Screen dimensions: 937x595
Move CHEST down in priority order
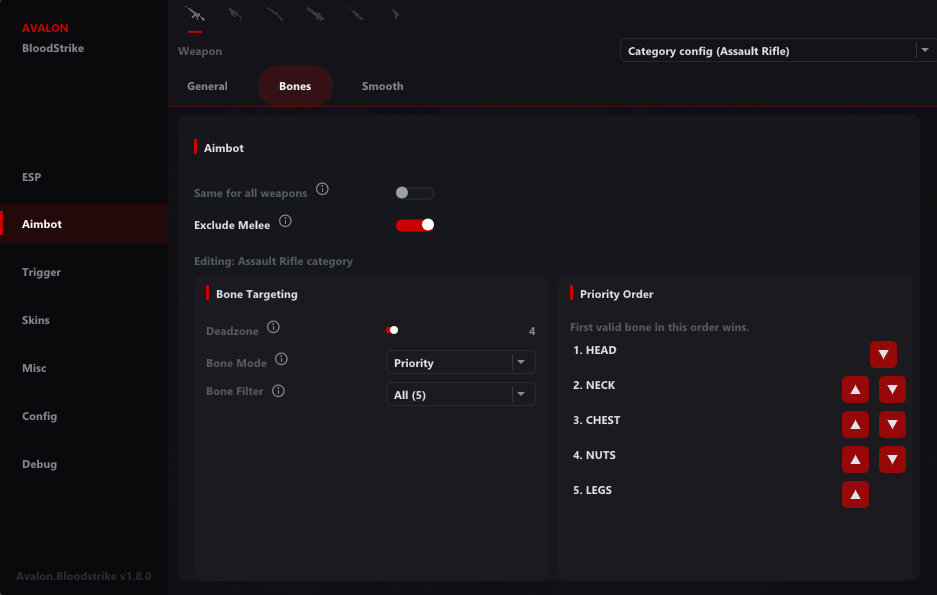tap(892, 424)
